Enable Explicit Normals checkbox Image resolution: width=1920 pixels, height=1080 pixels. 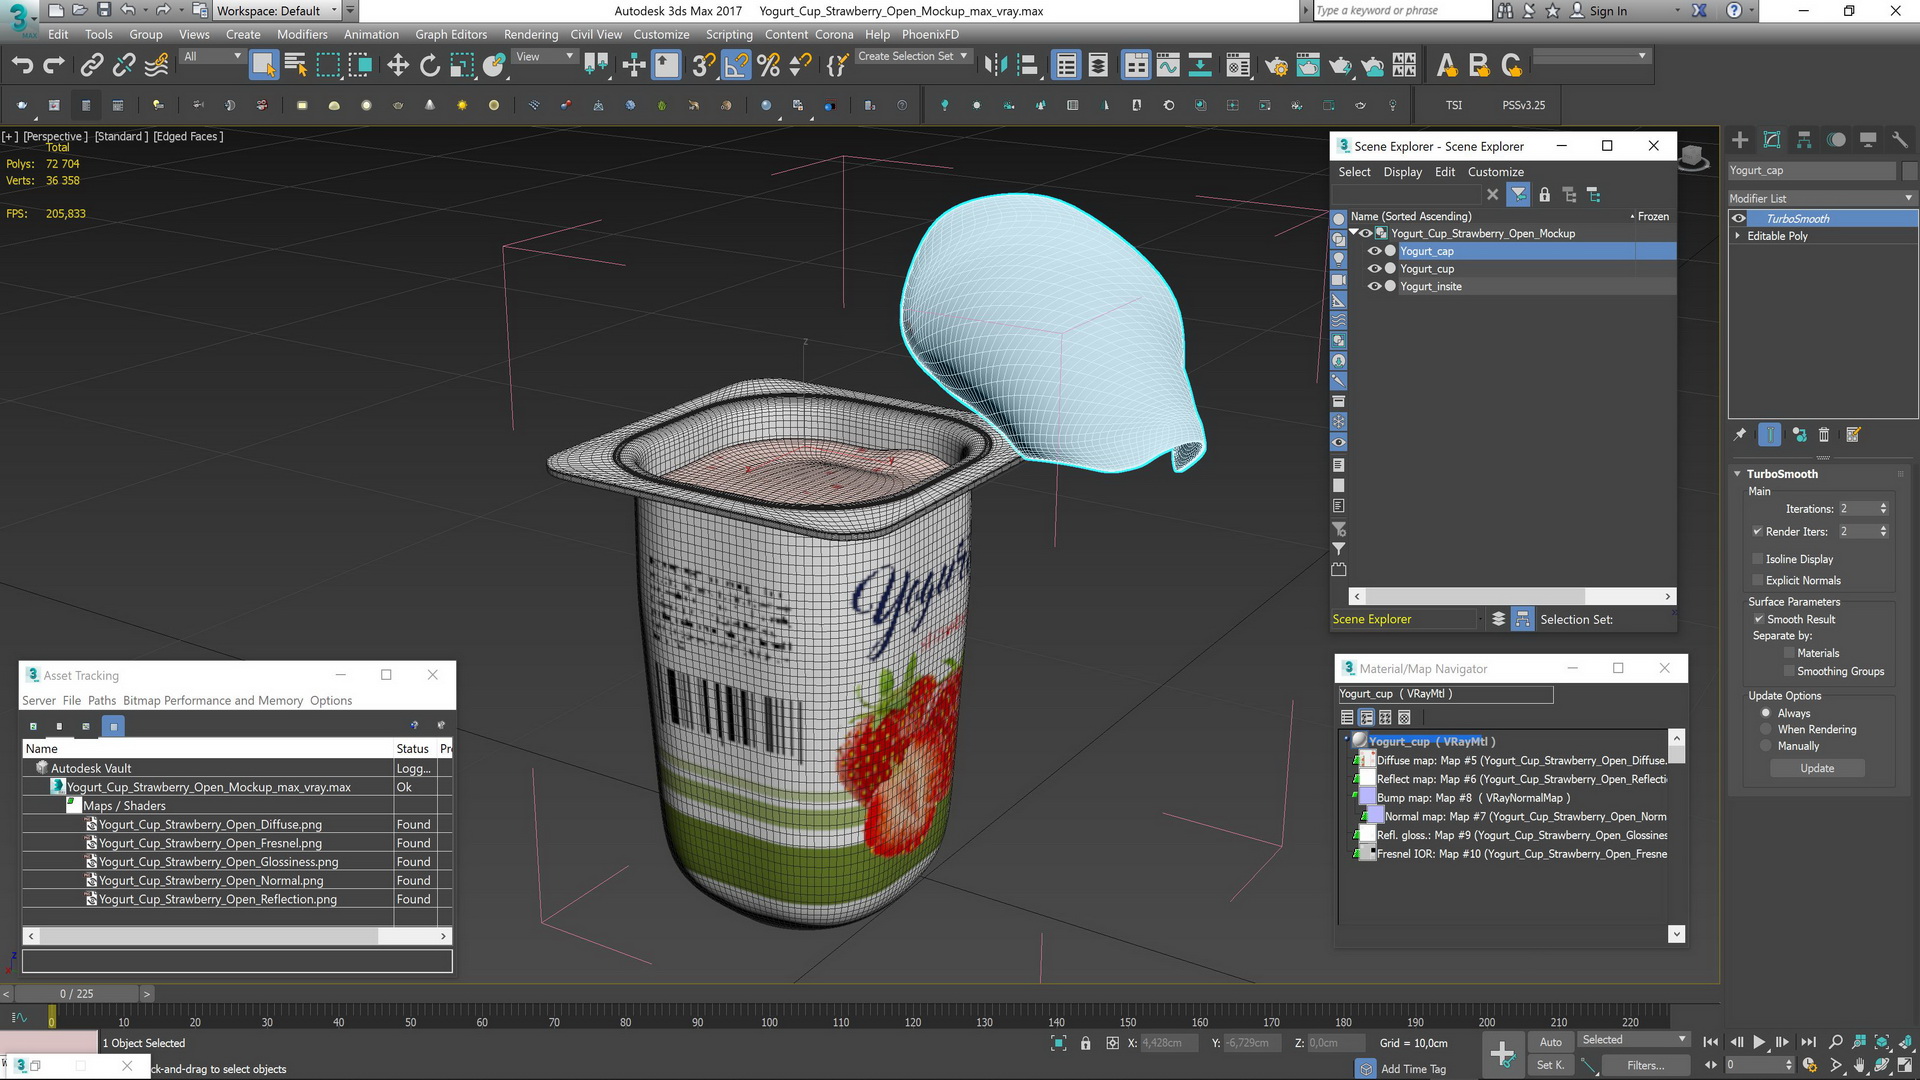(1757, 581)
